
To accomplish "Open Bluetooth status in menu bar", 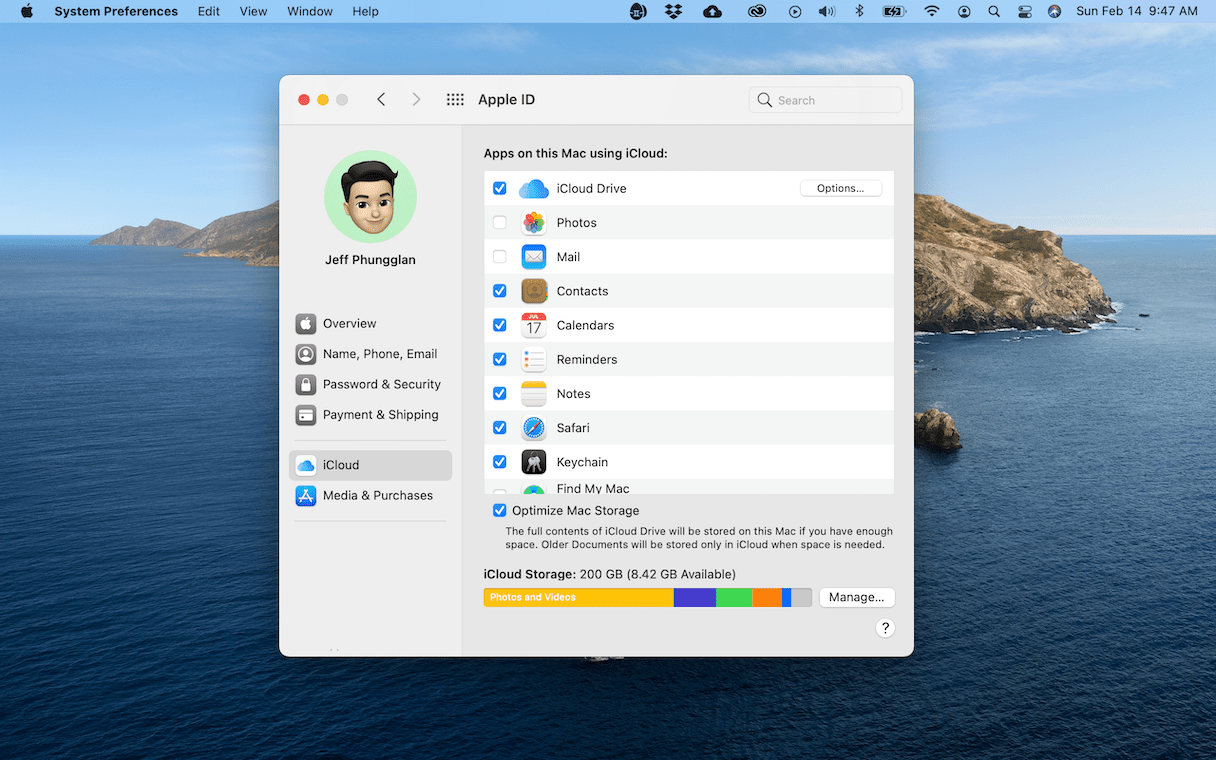I will tap(858, 12).
